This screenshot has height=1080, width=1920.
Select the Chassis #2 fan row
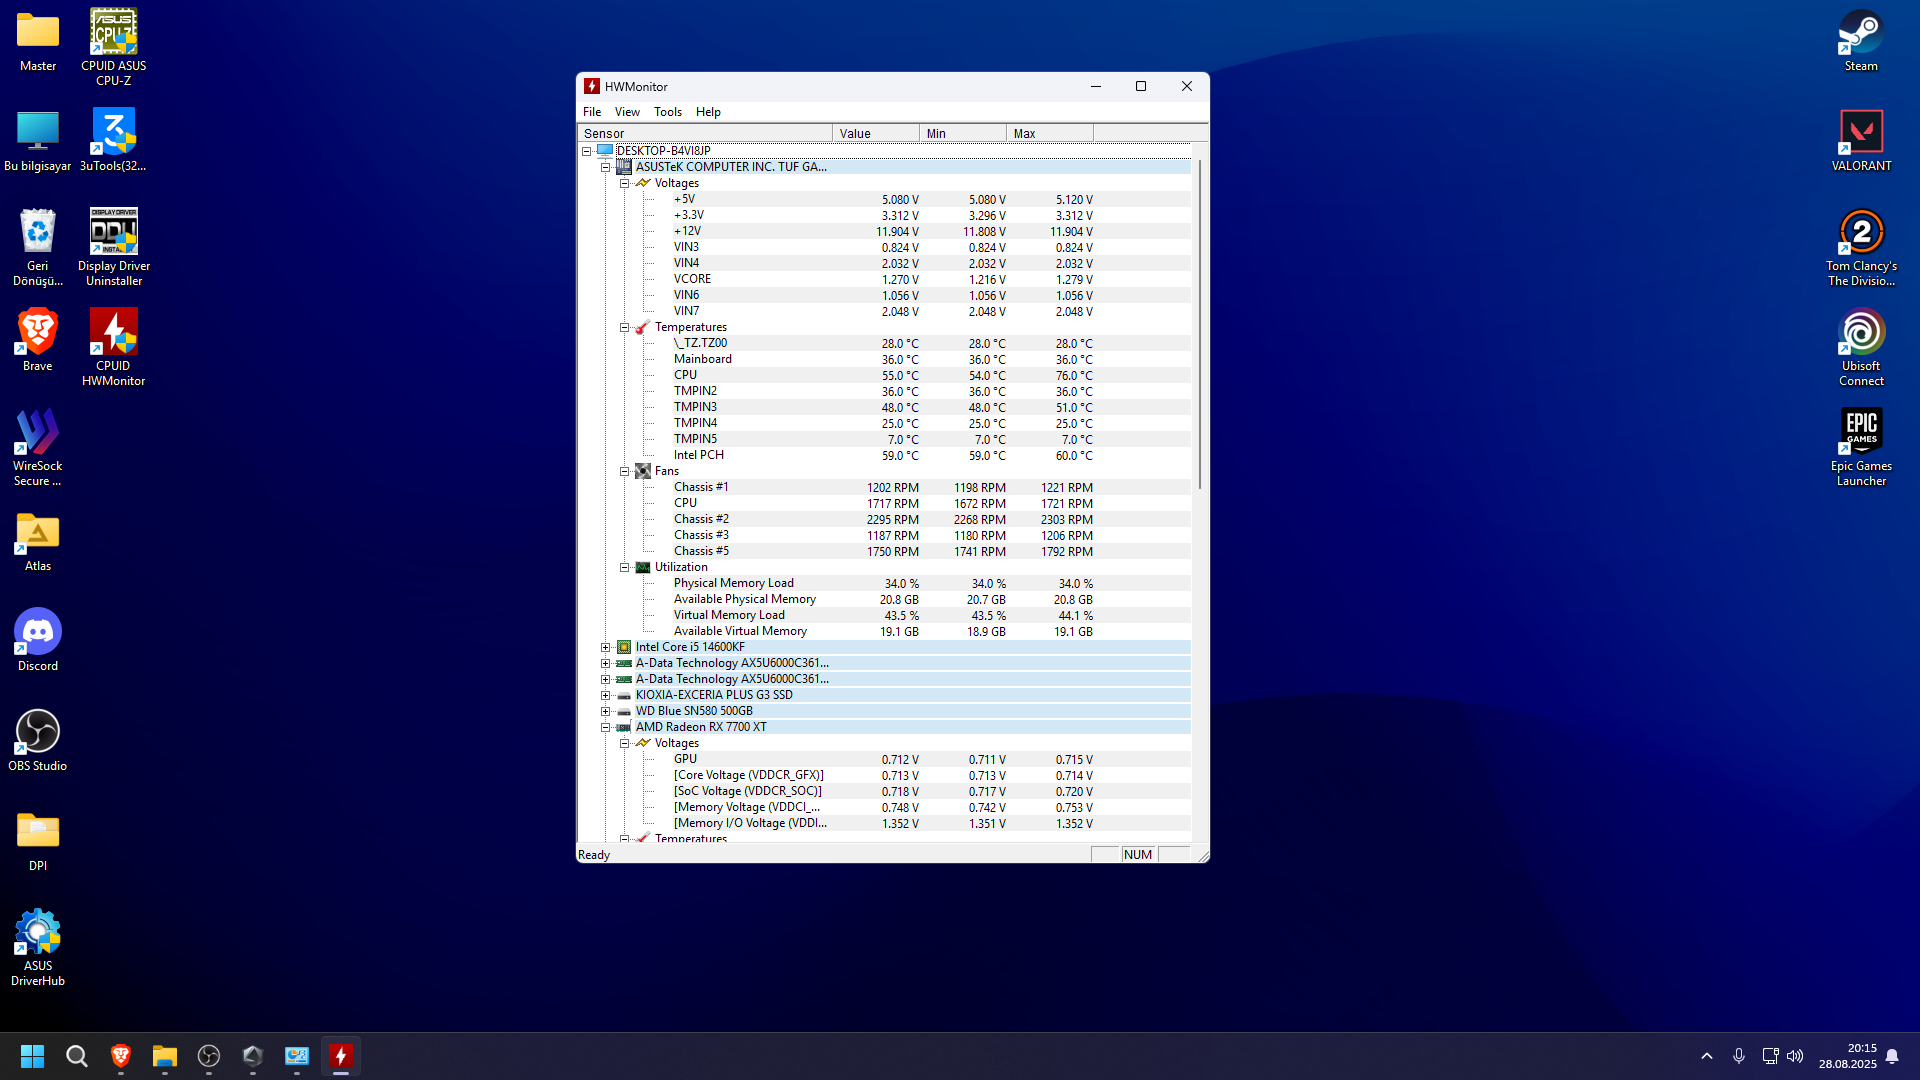884,519
